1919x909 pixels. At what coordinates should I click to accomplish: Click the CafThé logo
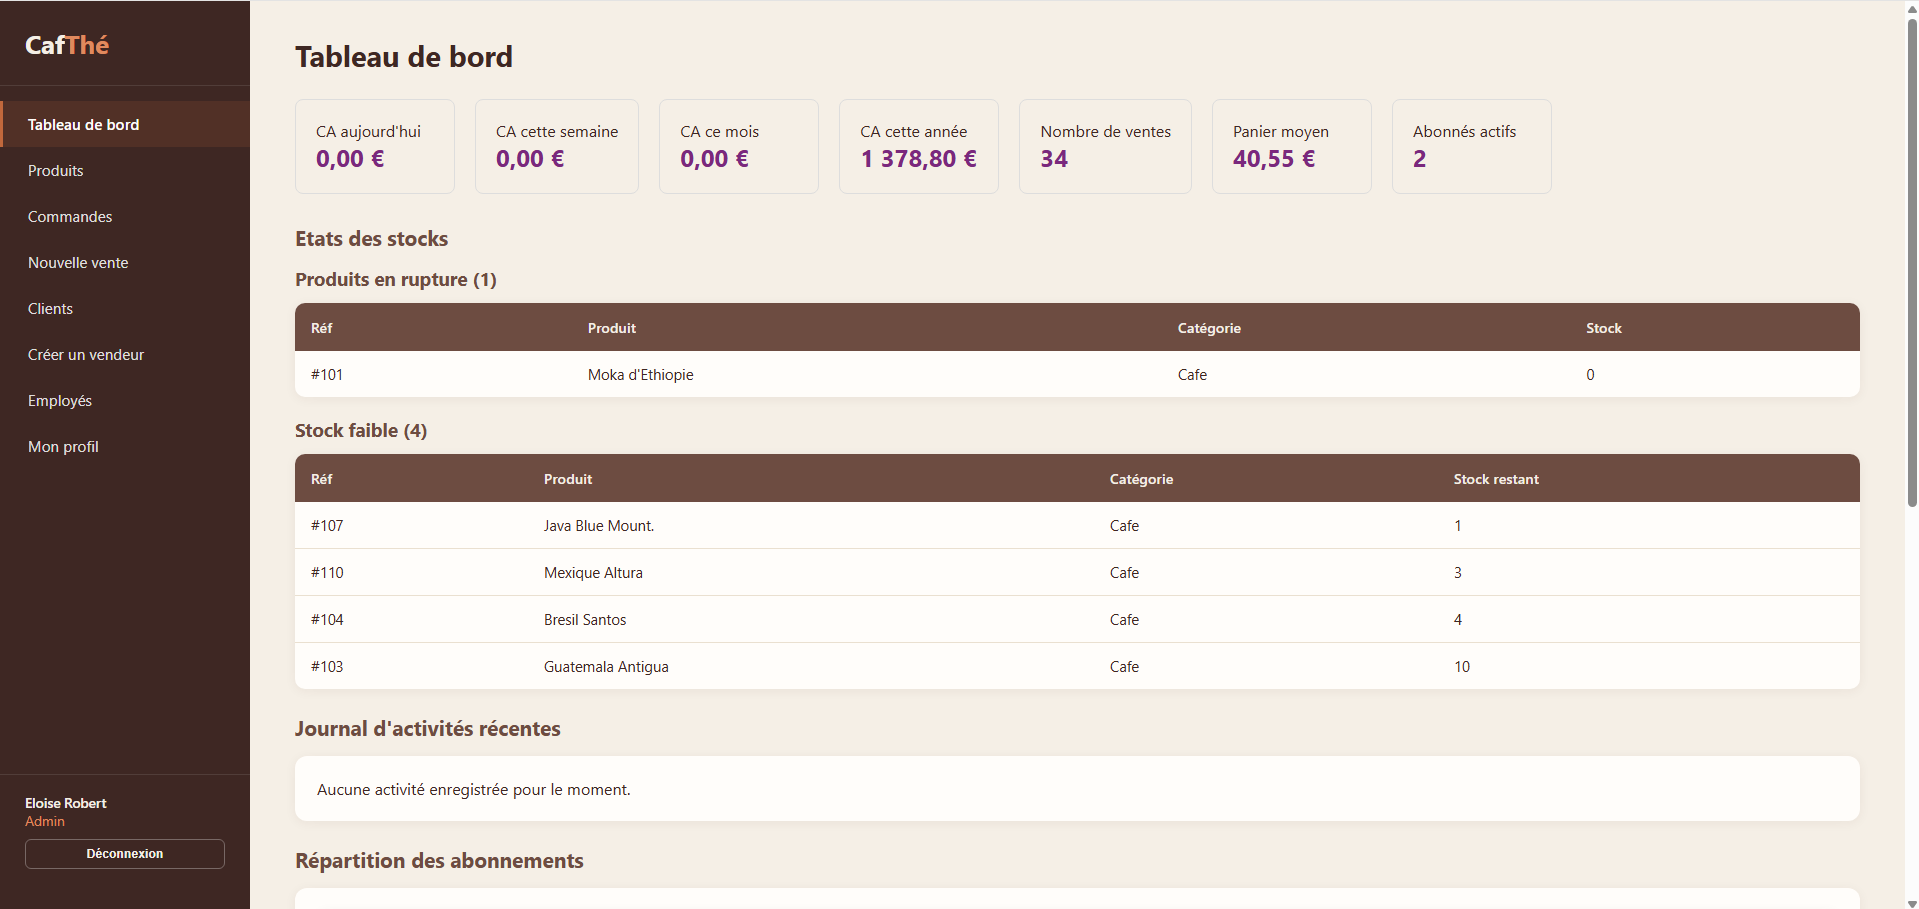coord(67,45)
